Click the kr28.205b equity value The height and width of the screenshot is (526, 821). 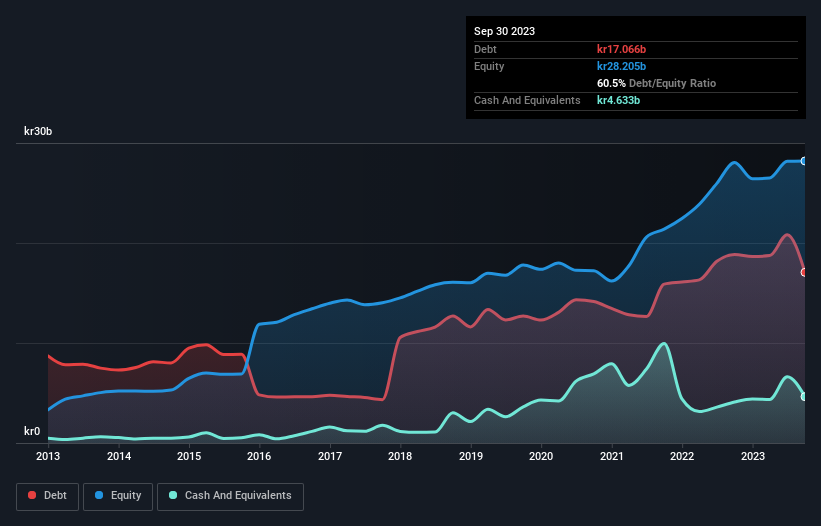point(622,66)
